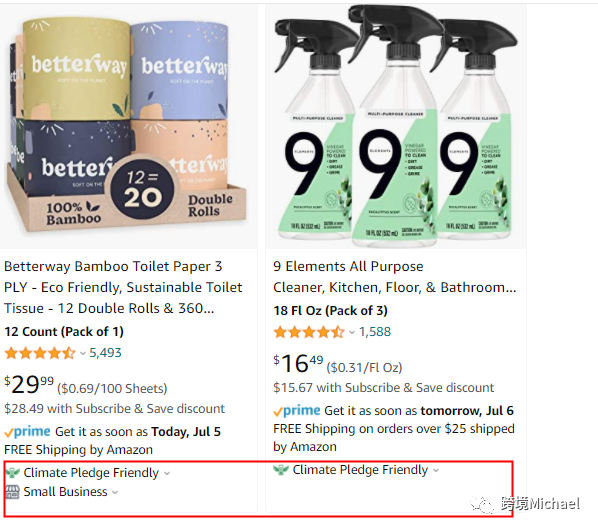Click Climate Pledge Friendly leaf icon under 9 Elements
598x530 pixels.
[x=281, y=470]
